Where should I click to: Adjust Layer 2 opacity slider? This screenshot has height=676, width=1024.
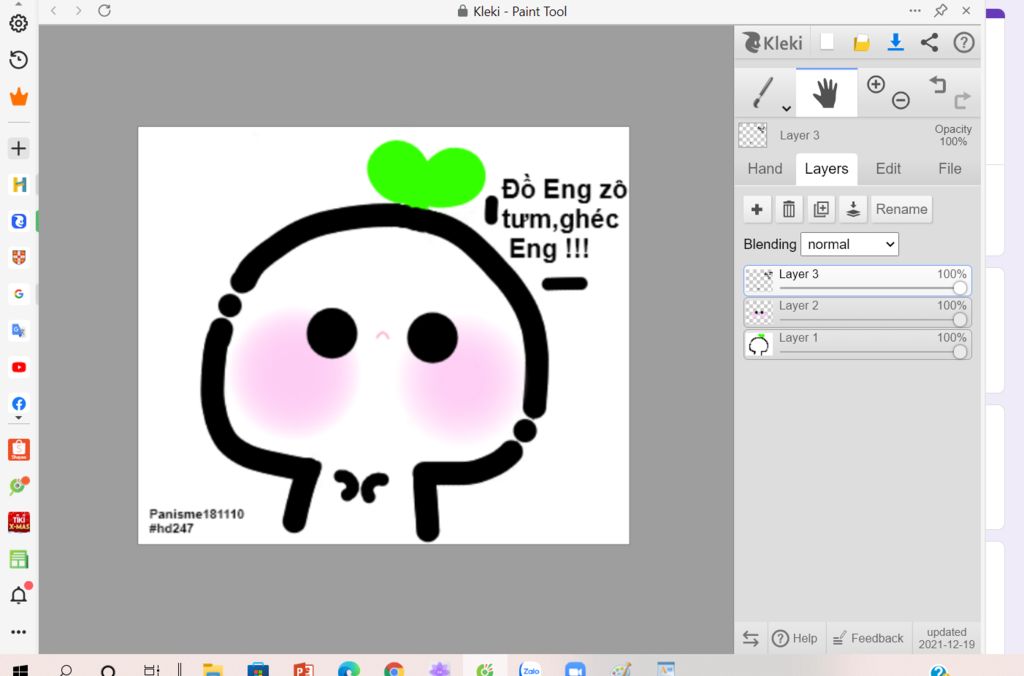[959, 320]
